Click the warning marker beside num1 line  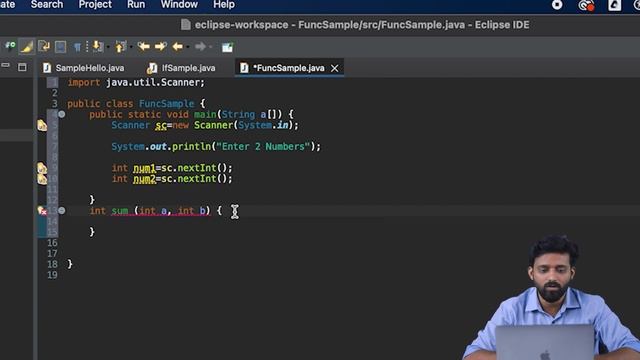[42, 168]
